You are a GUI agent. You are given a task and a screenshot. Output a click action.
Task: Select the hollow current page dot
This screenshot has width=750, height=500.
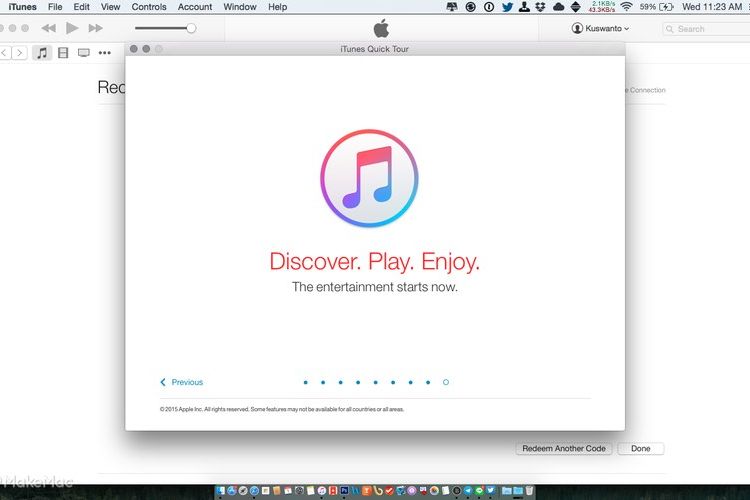(x=446, y=382)
